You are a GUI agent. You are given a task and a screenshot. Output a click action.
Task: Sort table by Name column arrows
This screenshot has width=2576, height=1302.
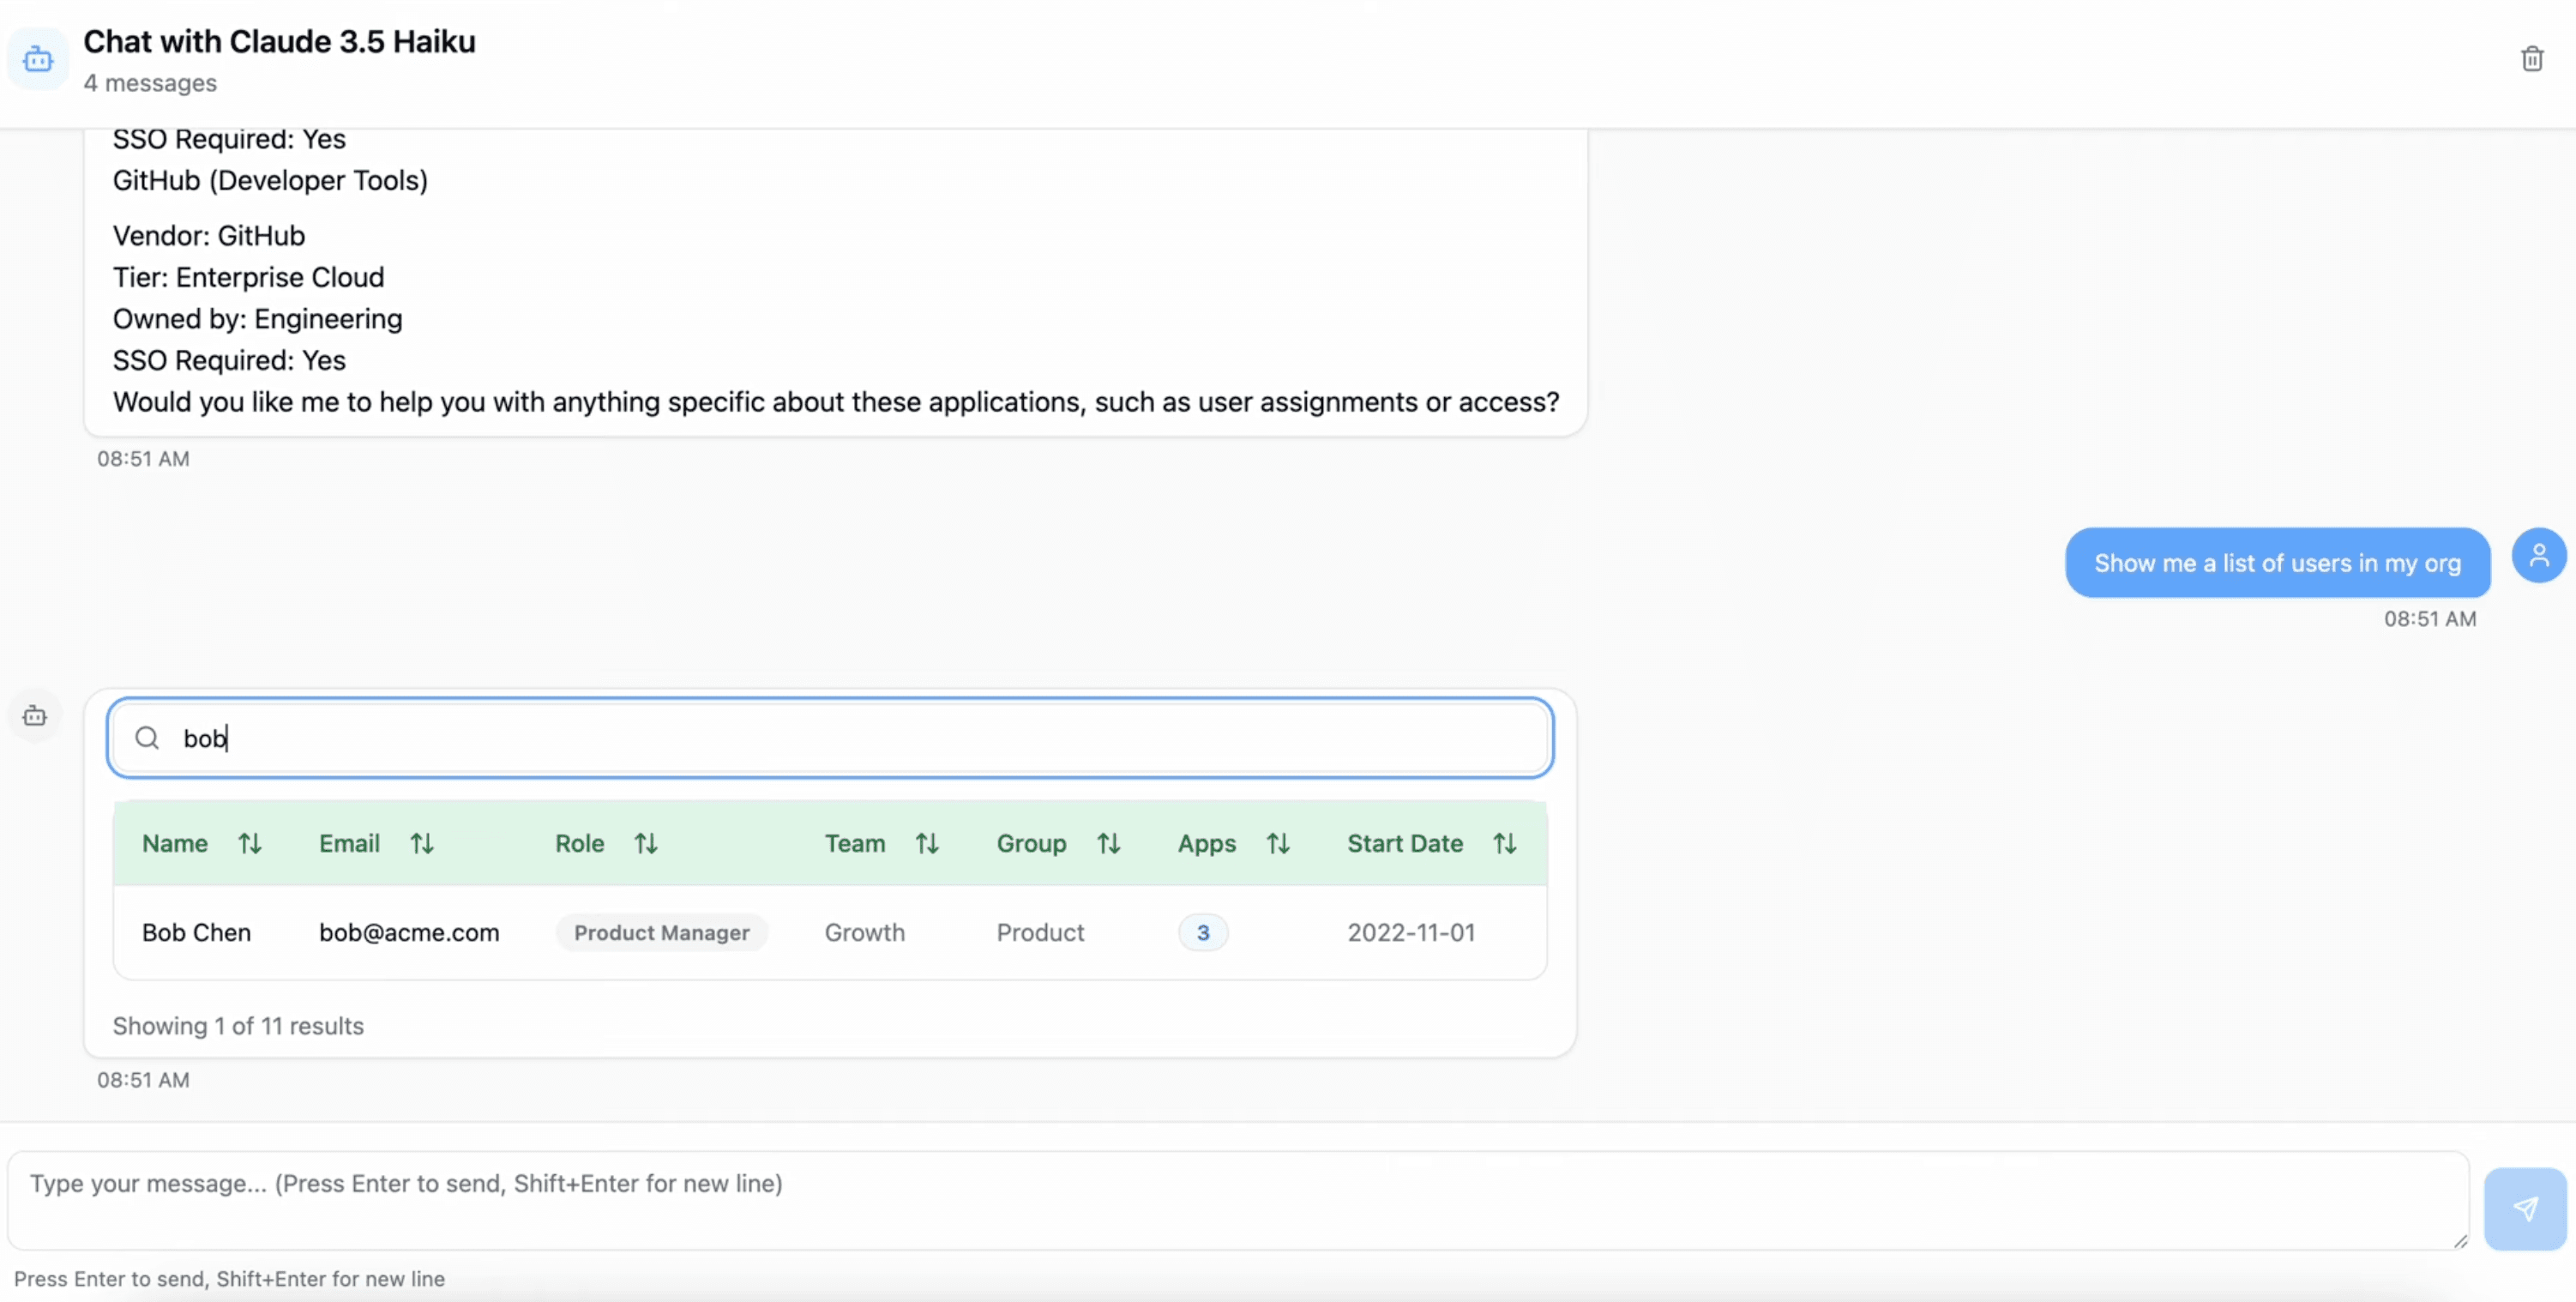[250, 844]
